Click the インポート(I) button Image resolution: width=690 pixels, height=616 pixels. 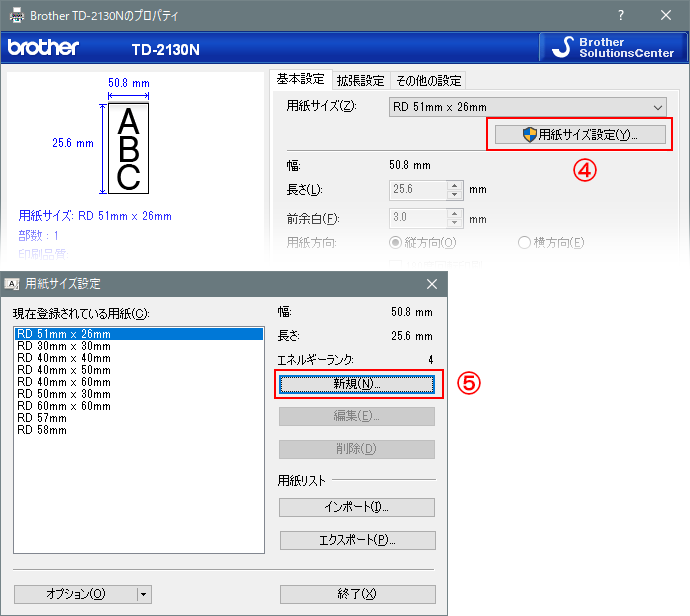pos(357,507)
